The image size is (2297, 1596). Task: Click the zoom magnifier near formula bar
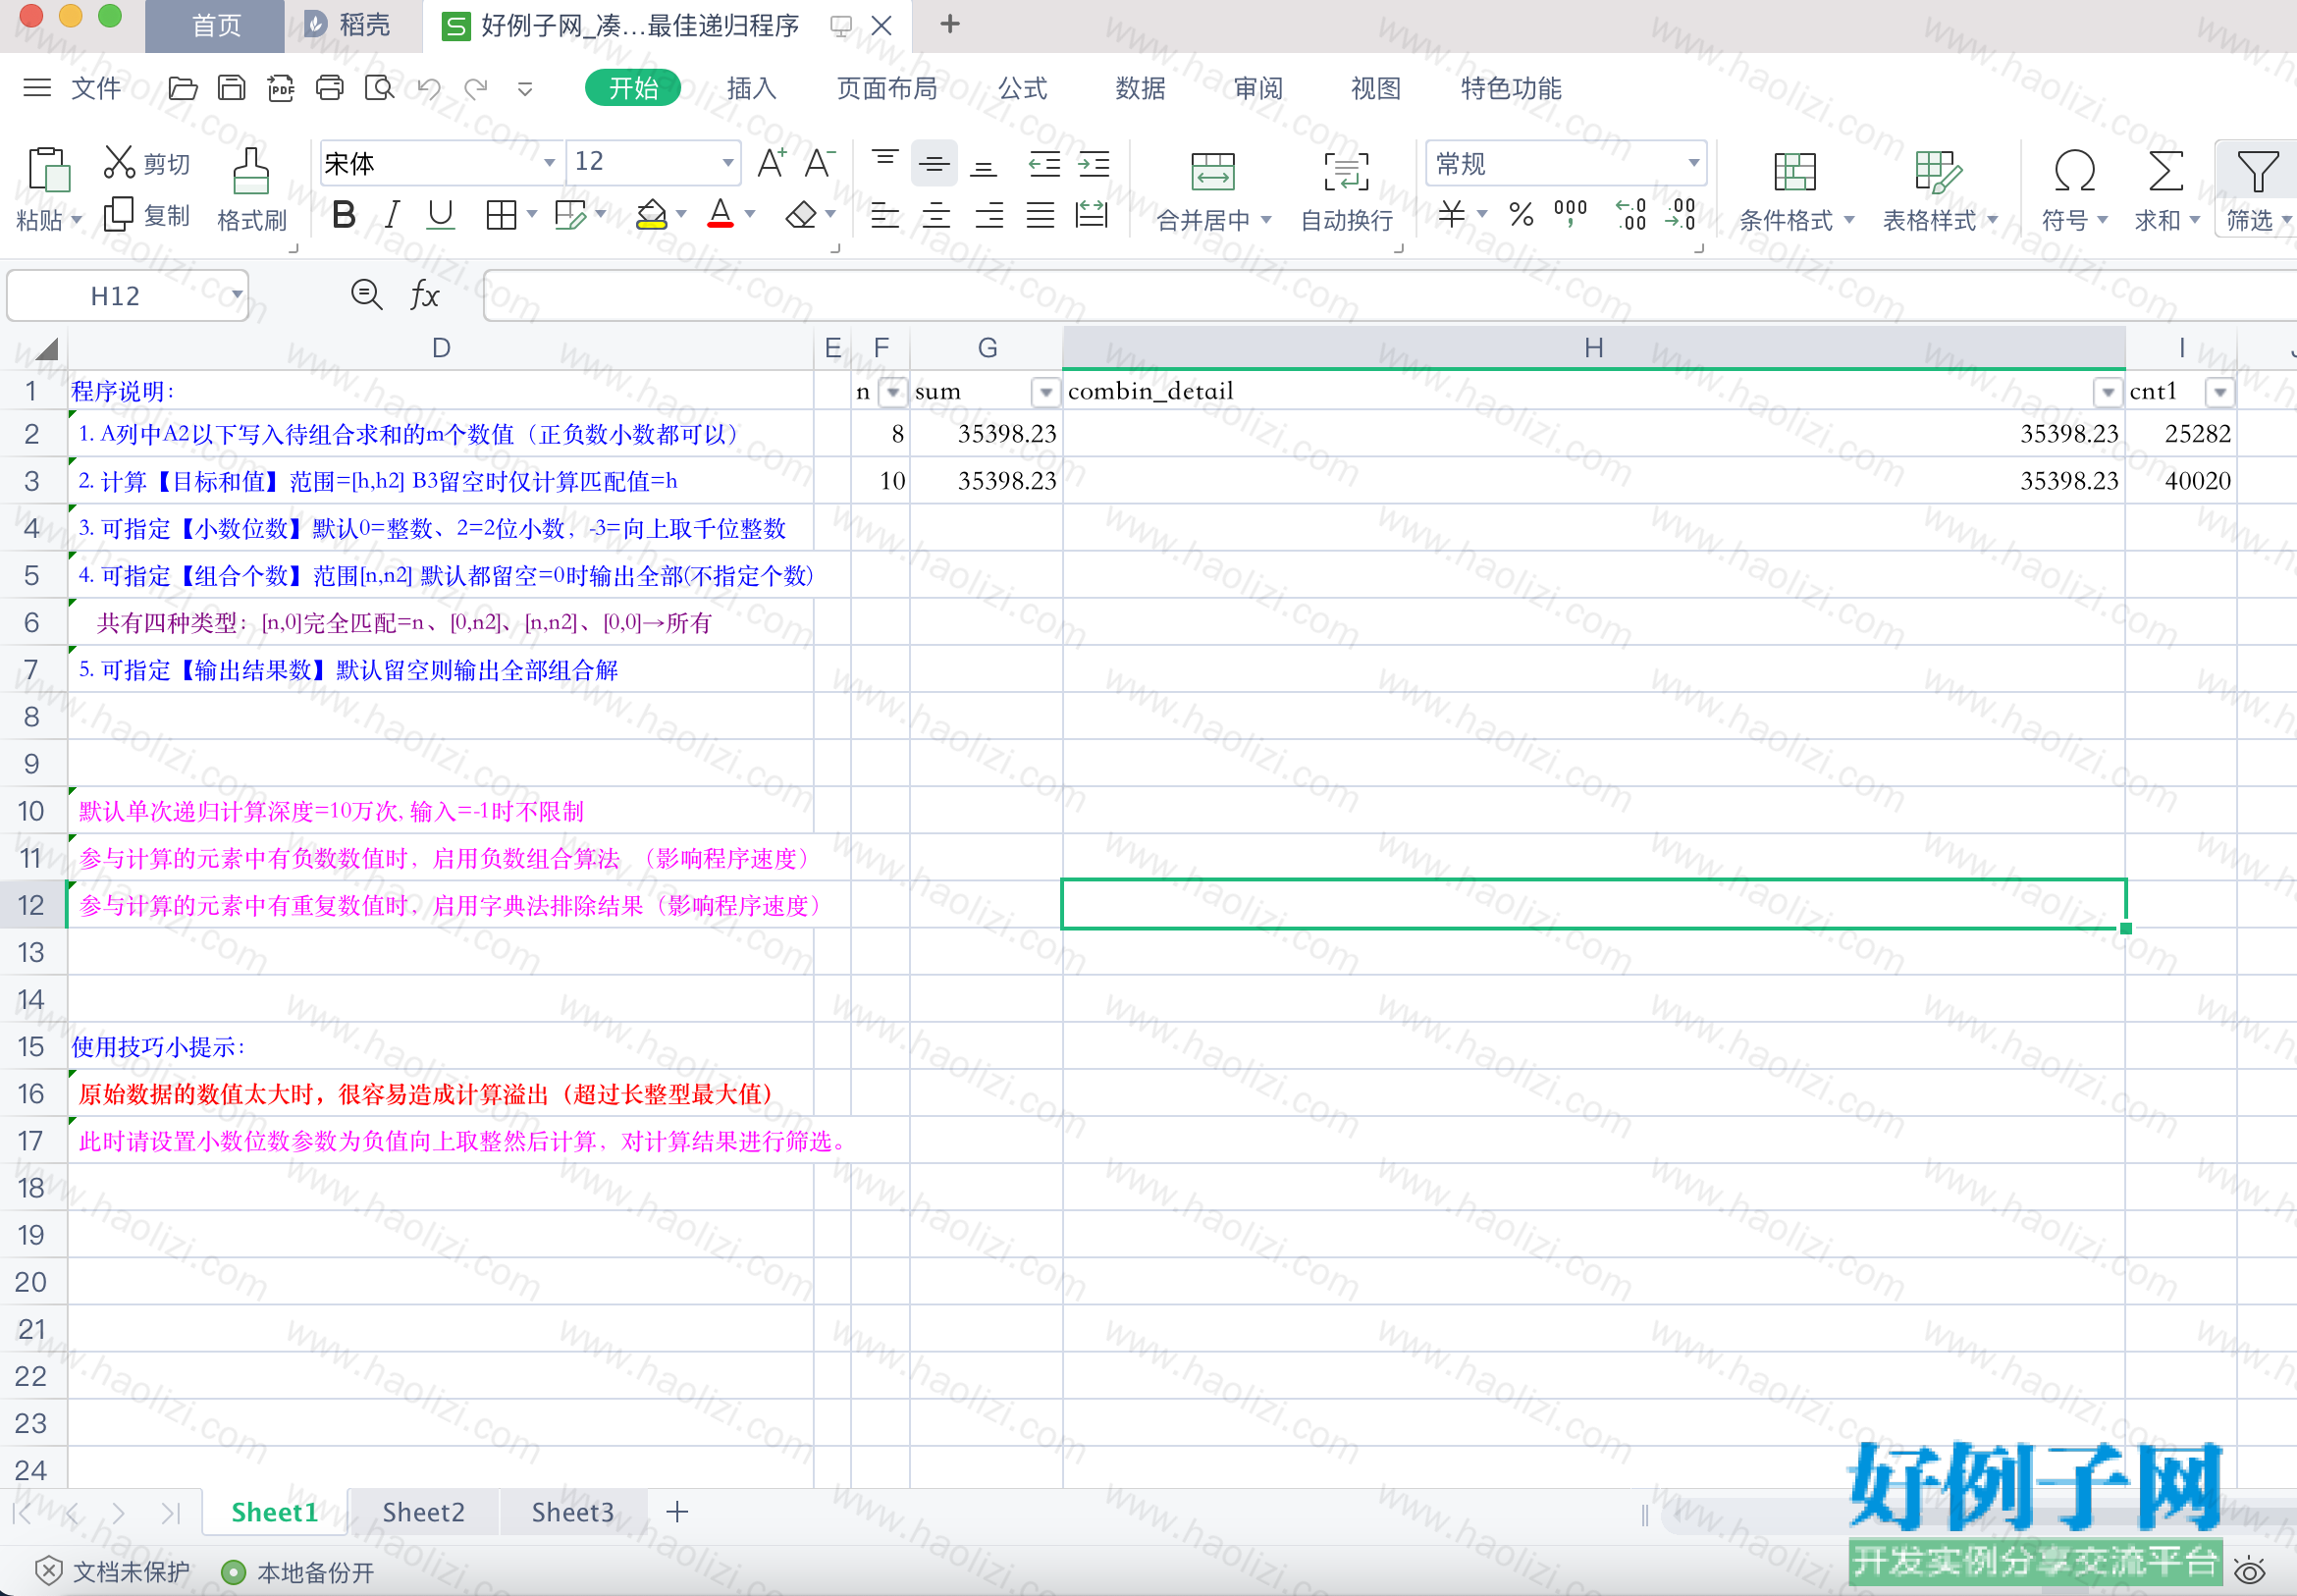point(367,295)
